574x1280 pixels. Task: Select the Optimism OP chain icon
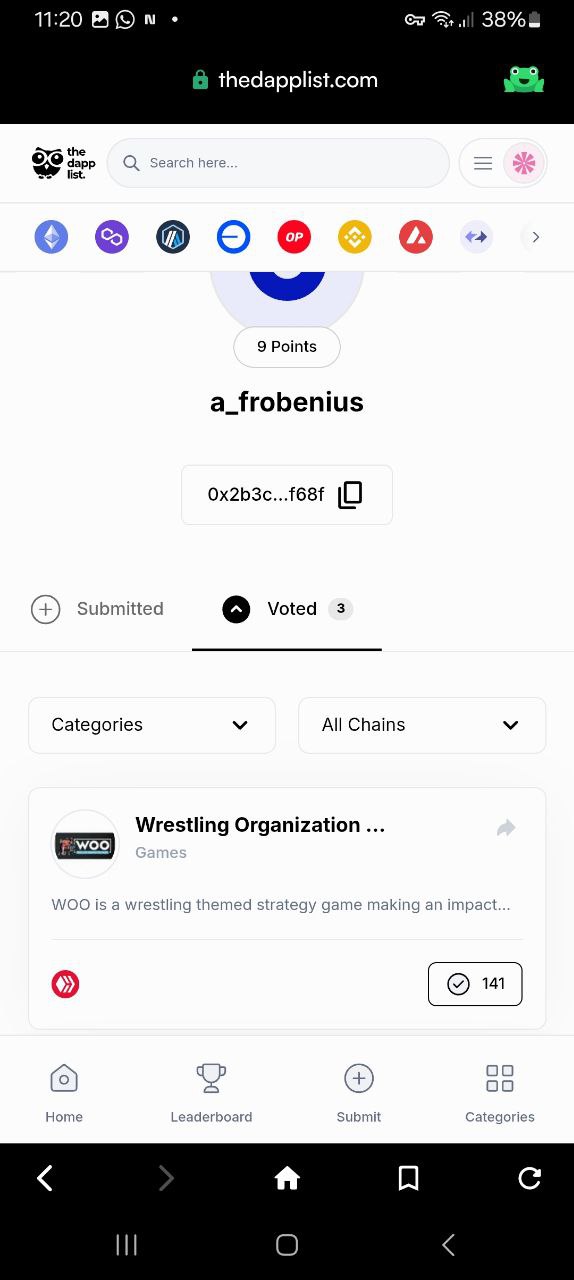[x=294, y=237]
